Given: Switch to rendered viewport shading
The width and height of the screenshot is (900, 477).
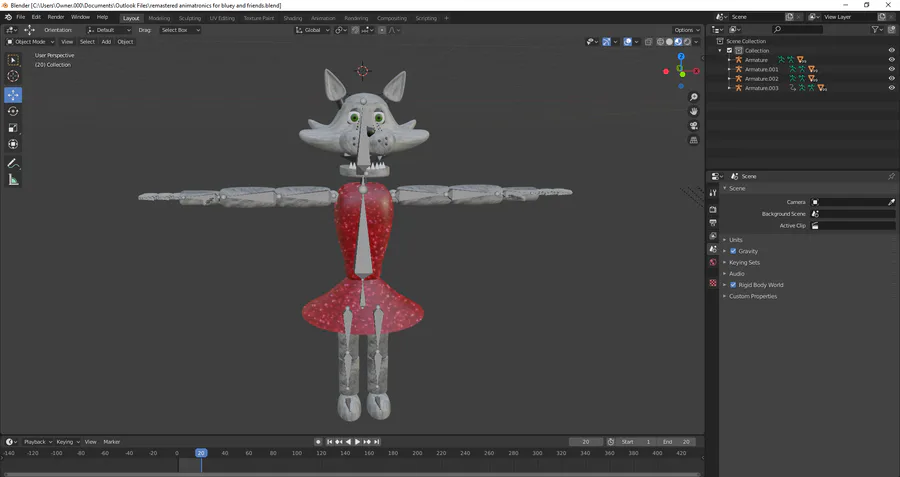Looking at the screenshot, I should point(688,41).
